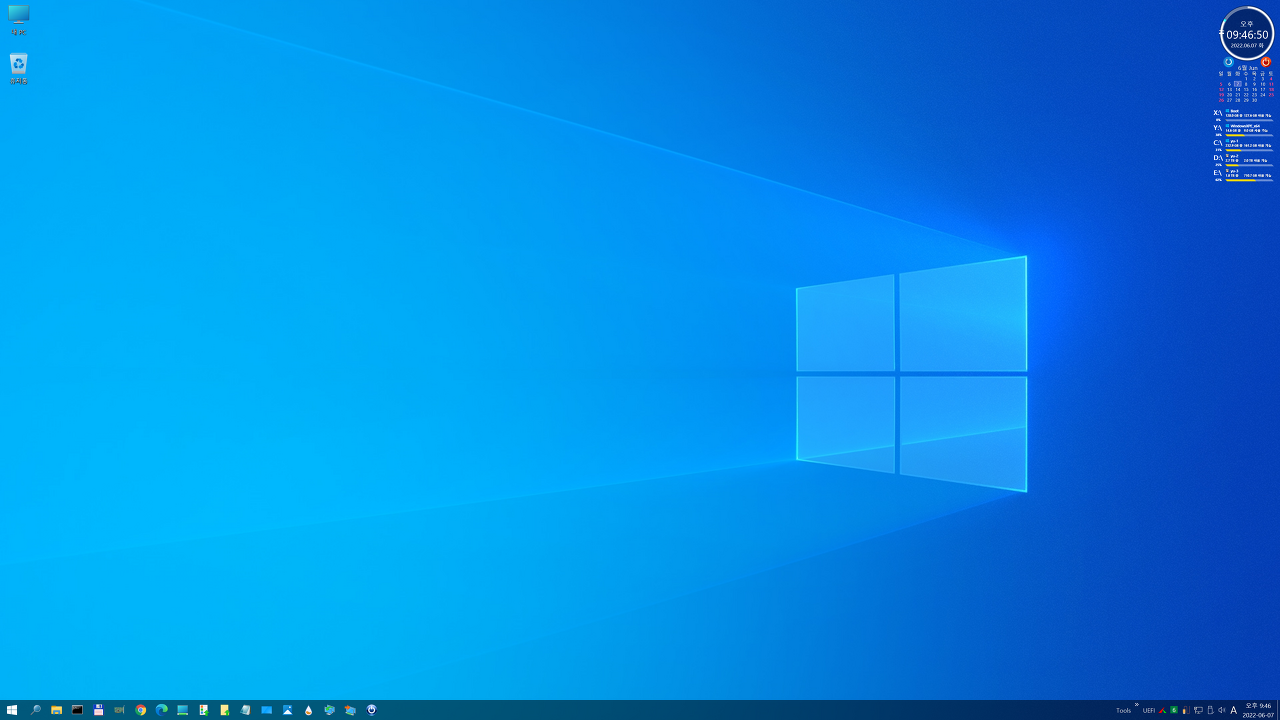Open the circuit board hardware icon
Viewport: 1280px width, 720px height.
click(x=119, y=710)
